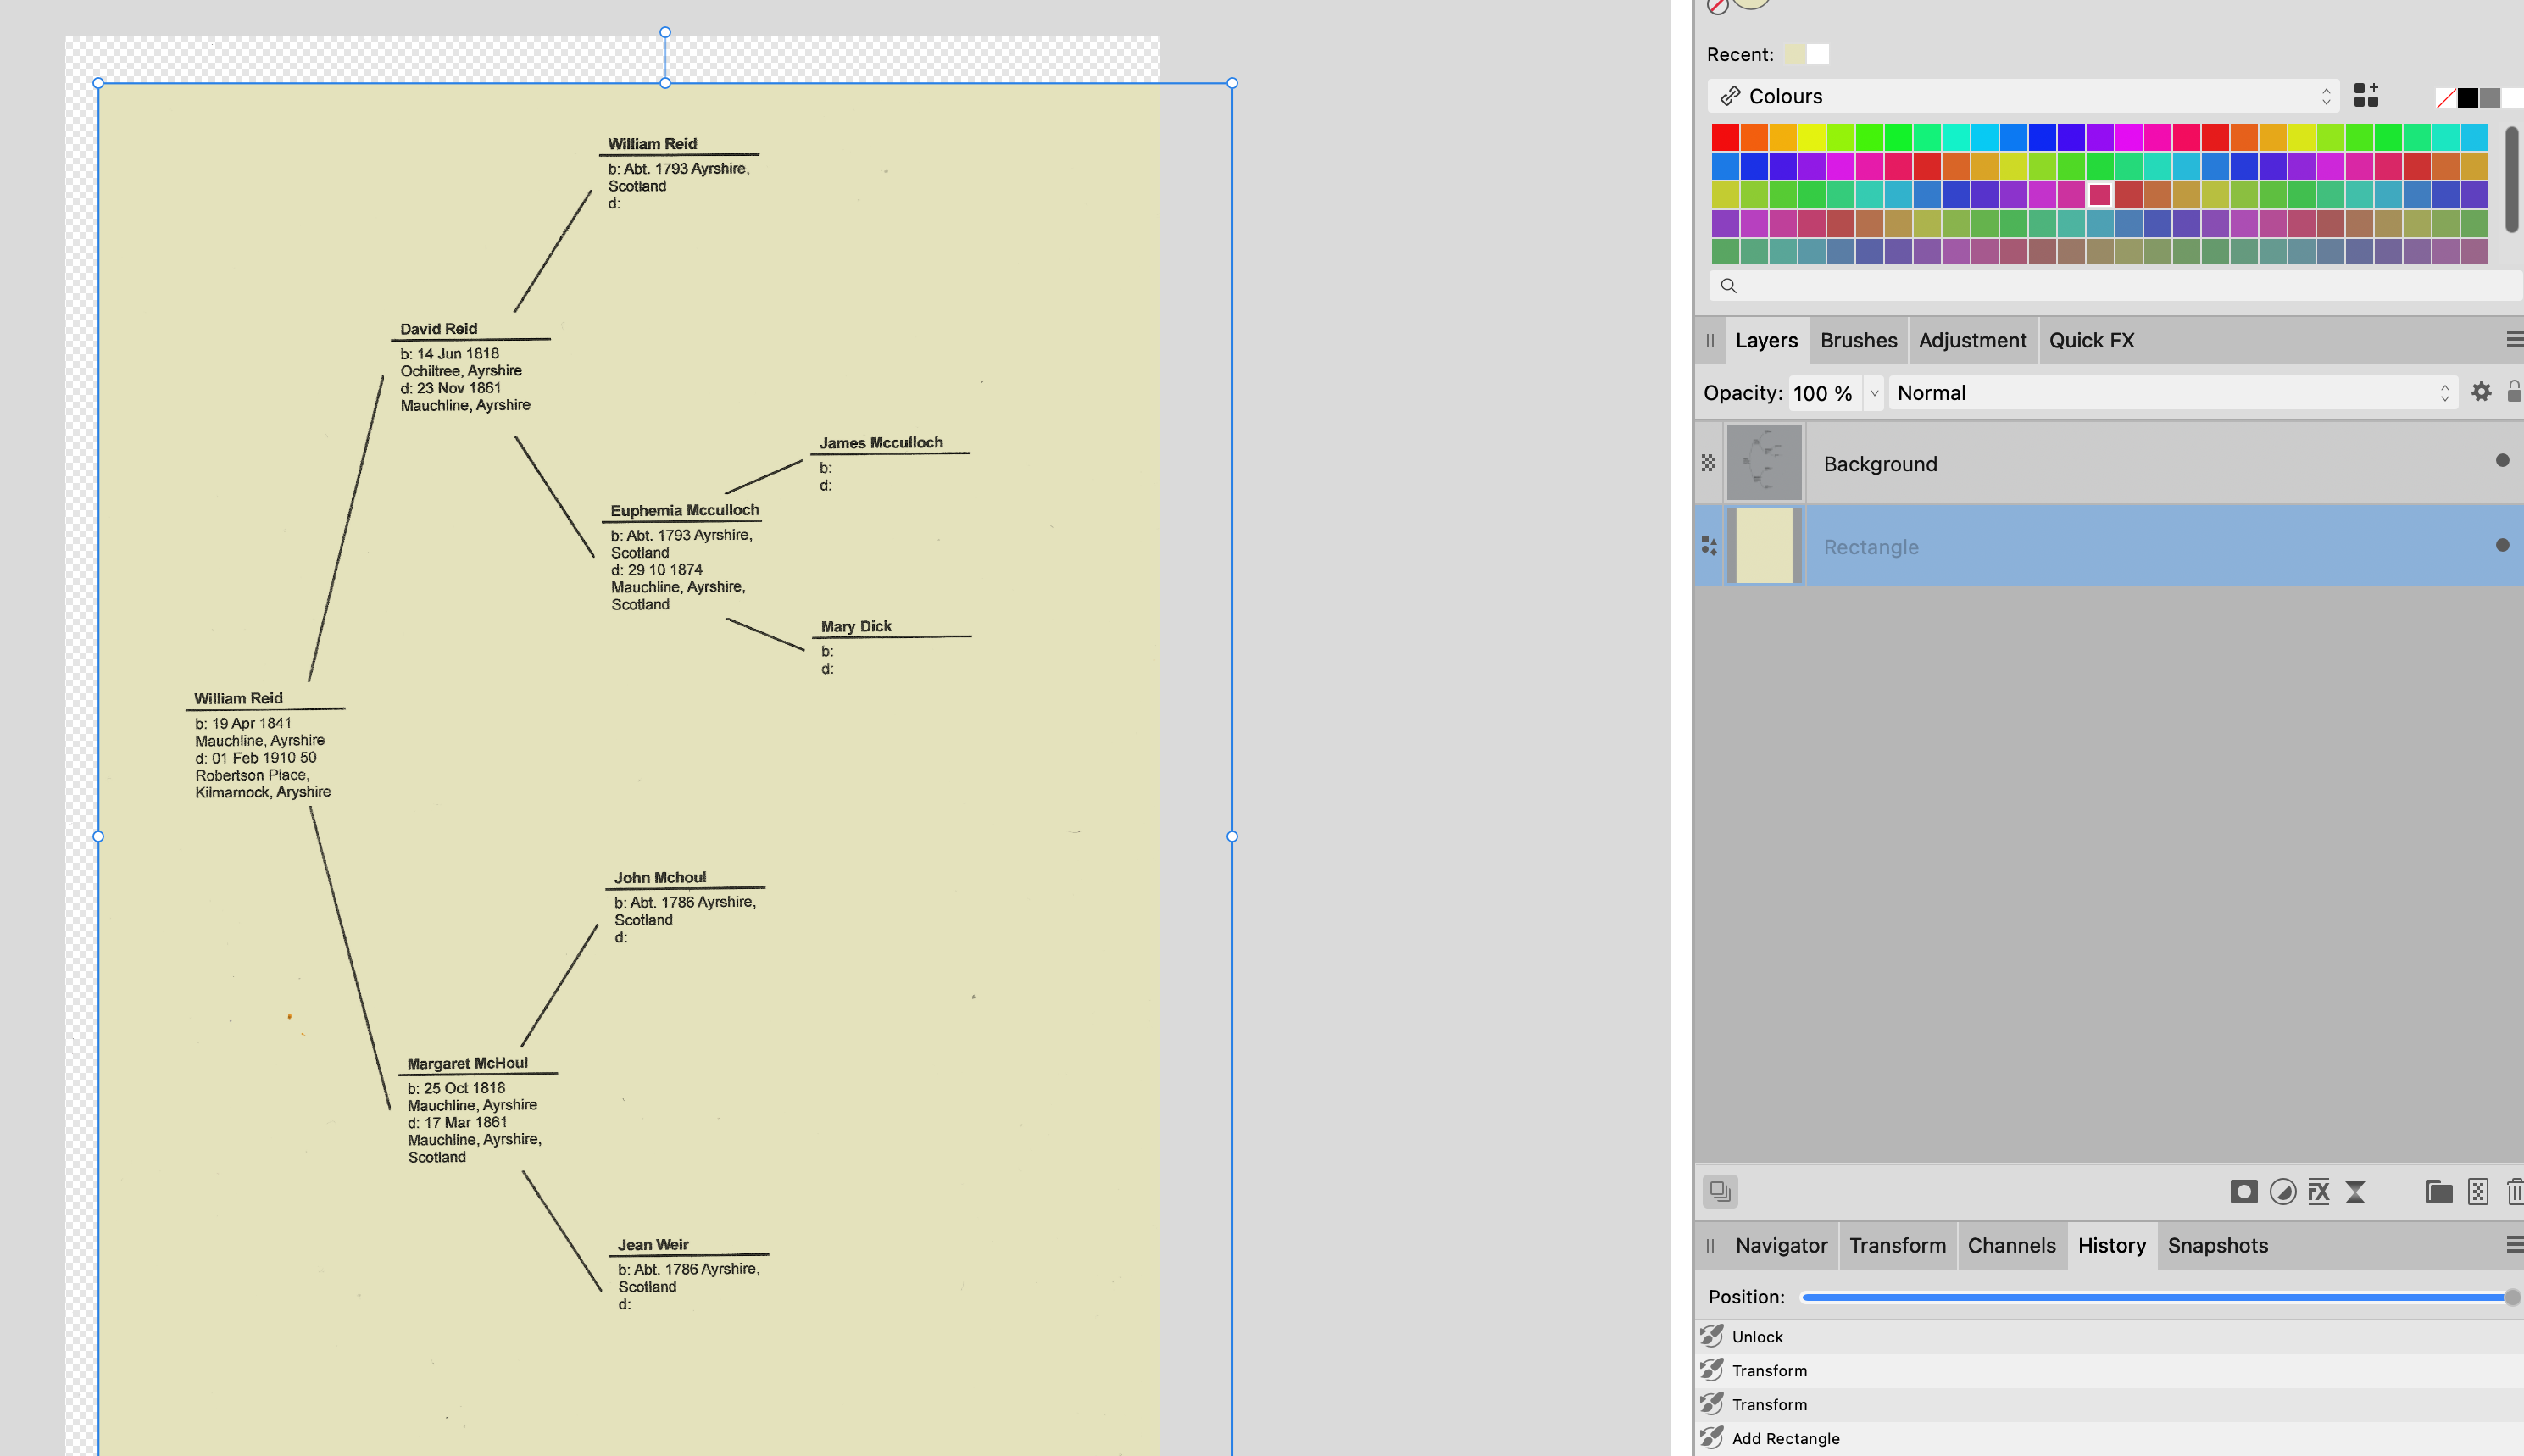The height and width of the screenshot is (1456, 2524).
Task: Open the Normal blend mode dropdown
Action: 2173,393
